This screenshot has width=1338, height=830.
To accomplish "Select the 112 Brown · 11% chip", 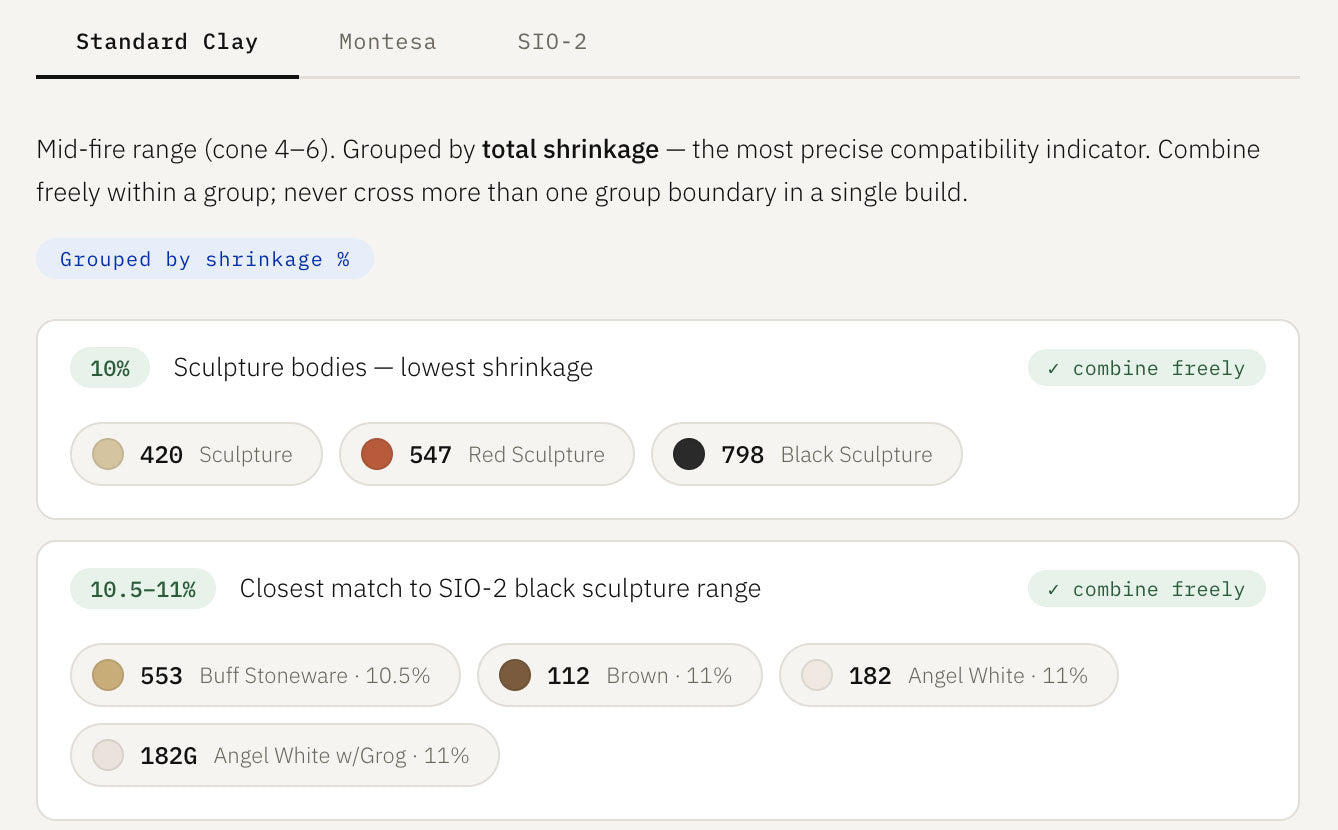I will [x=620, y=675].
